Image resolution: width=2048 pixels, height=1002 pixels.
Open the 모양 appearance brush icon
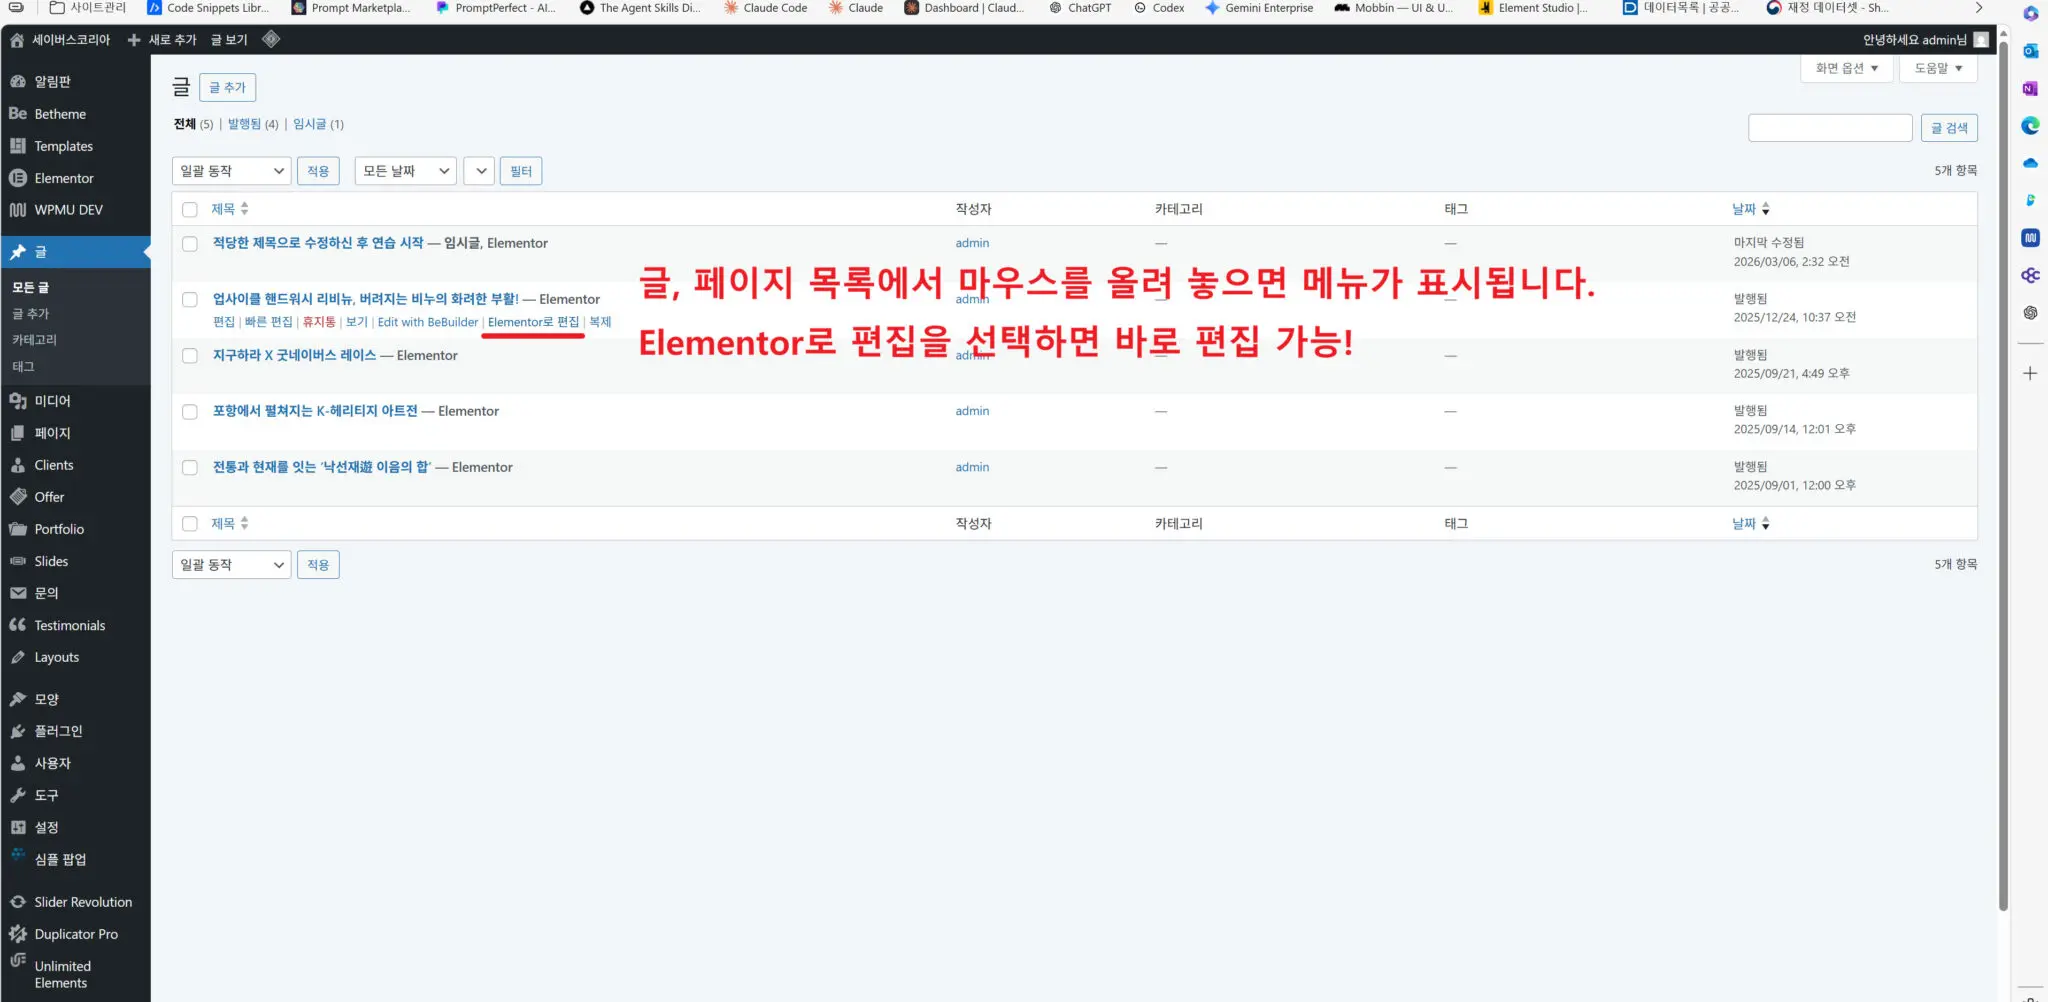(18, 698)
